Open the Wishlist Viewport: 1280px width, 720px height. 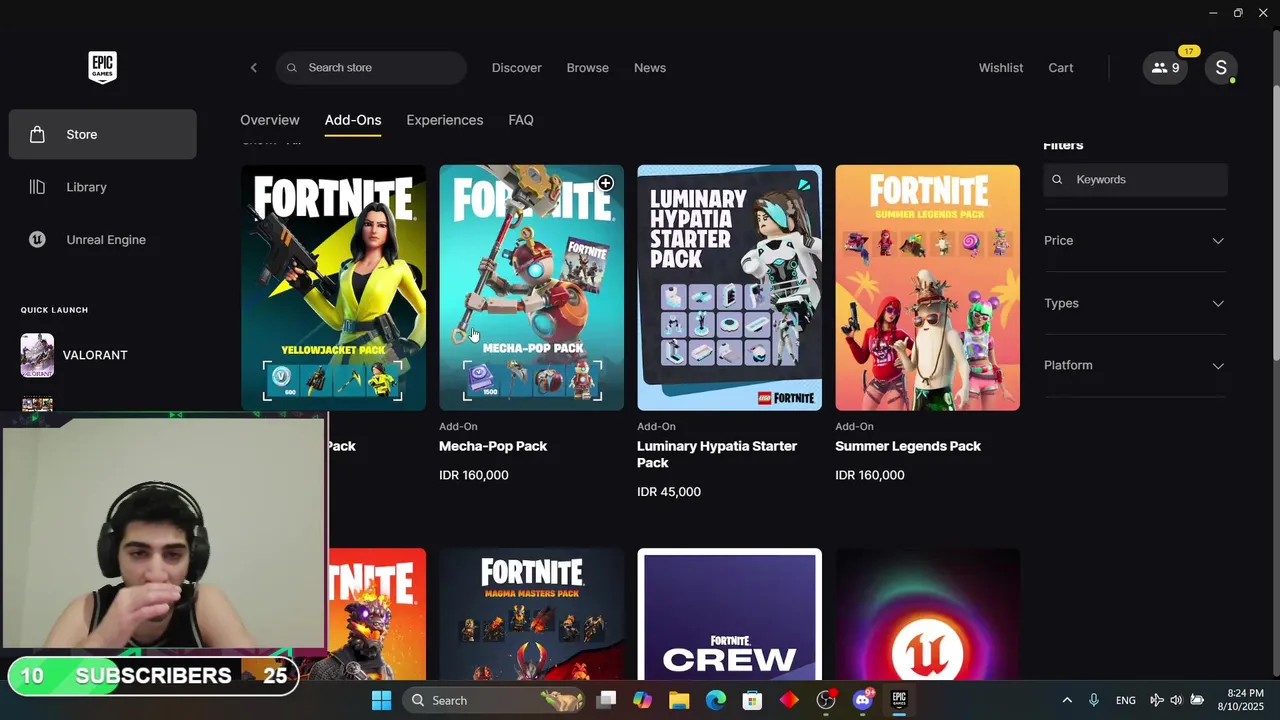click(x=1001, y=68)
